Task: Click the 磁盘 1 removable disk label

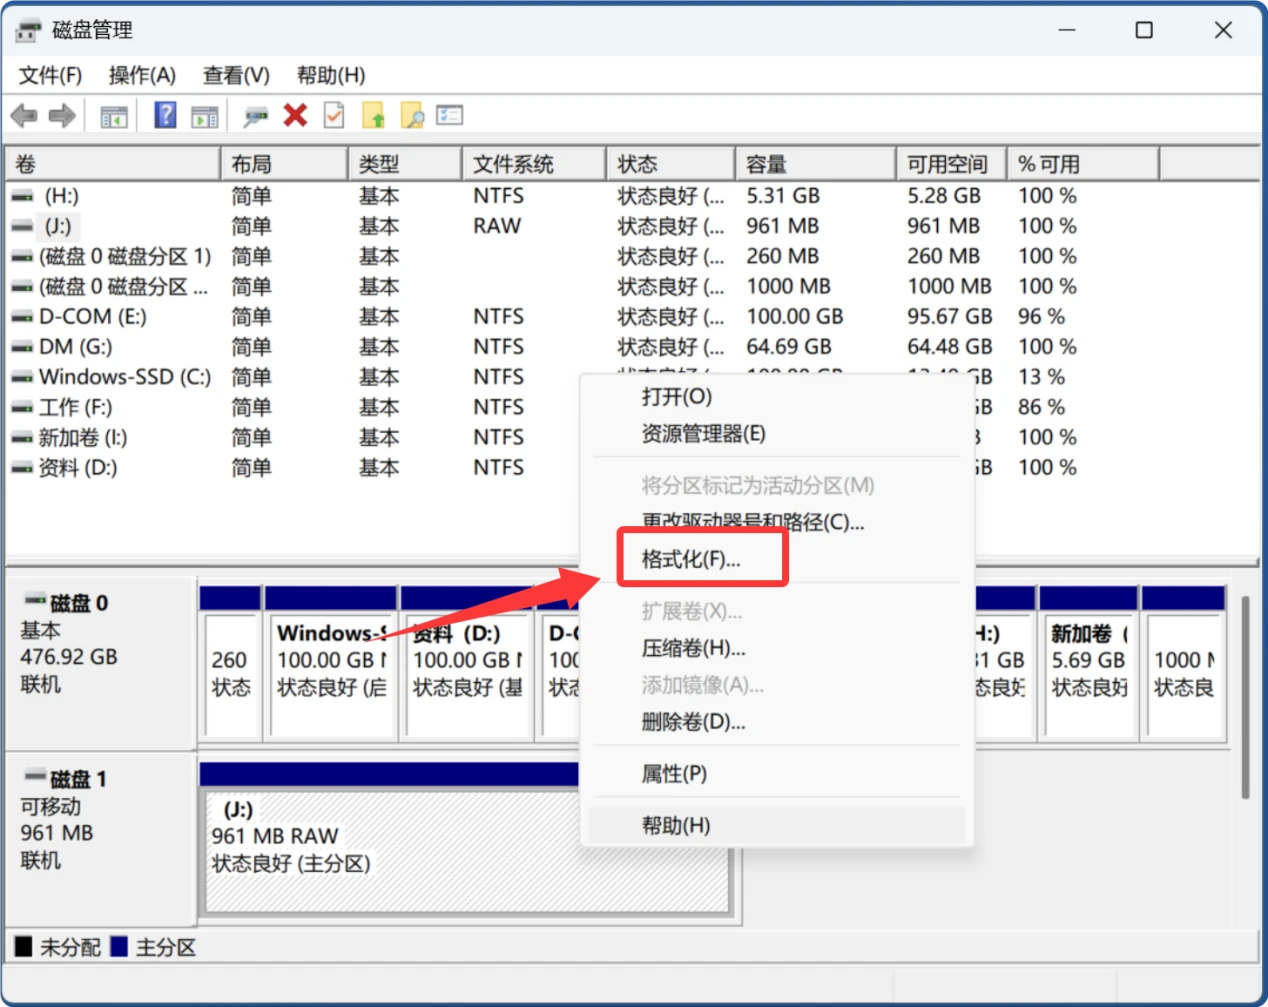Action: (75, 779)
